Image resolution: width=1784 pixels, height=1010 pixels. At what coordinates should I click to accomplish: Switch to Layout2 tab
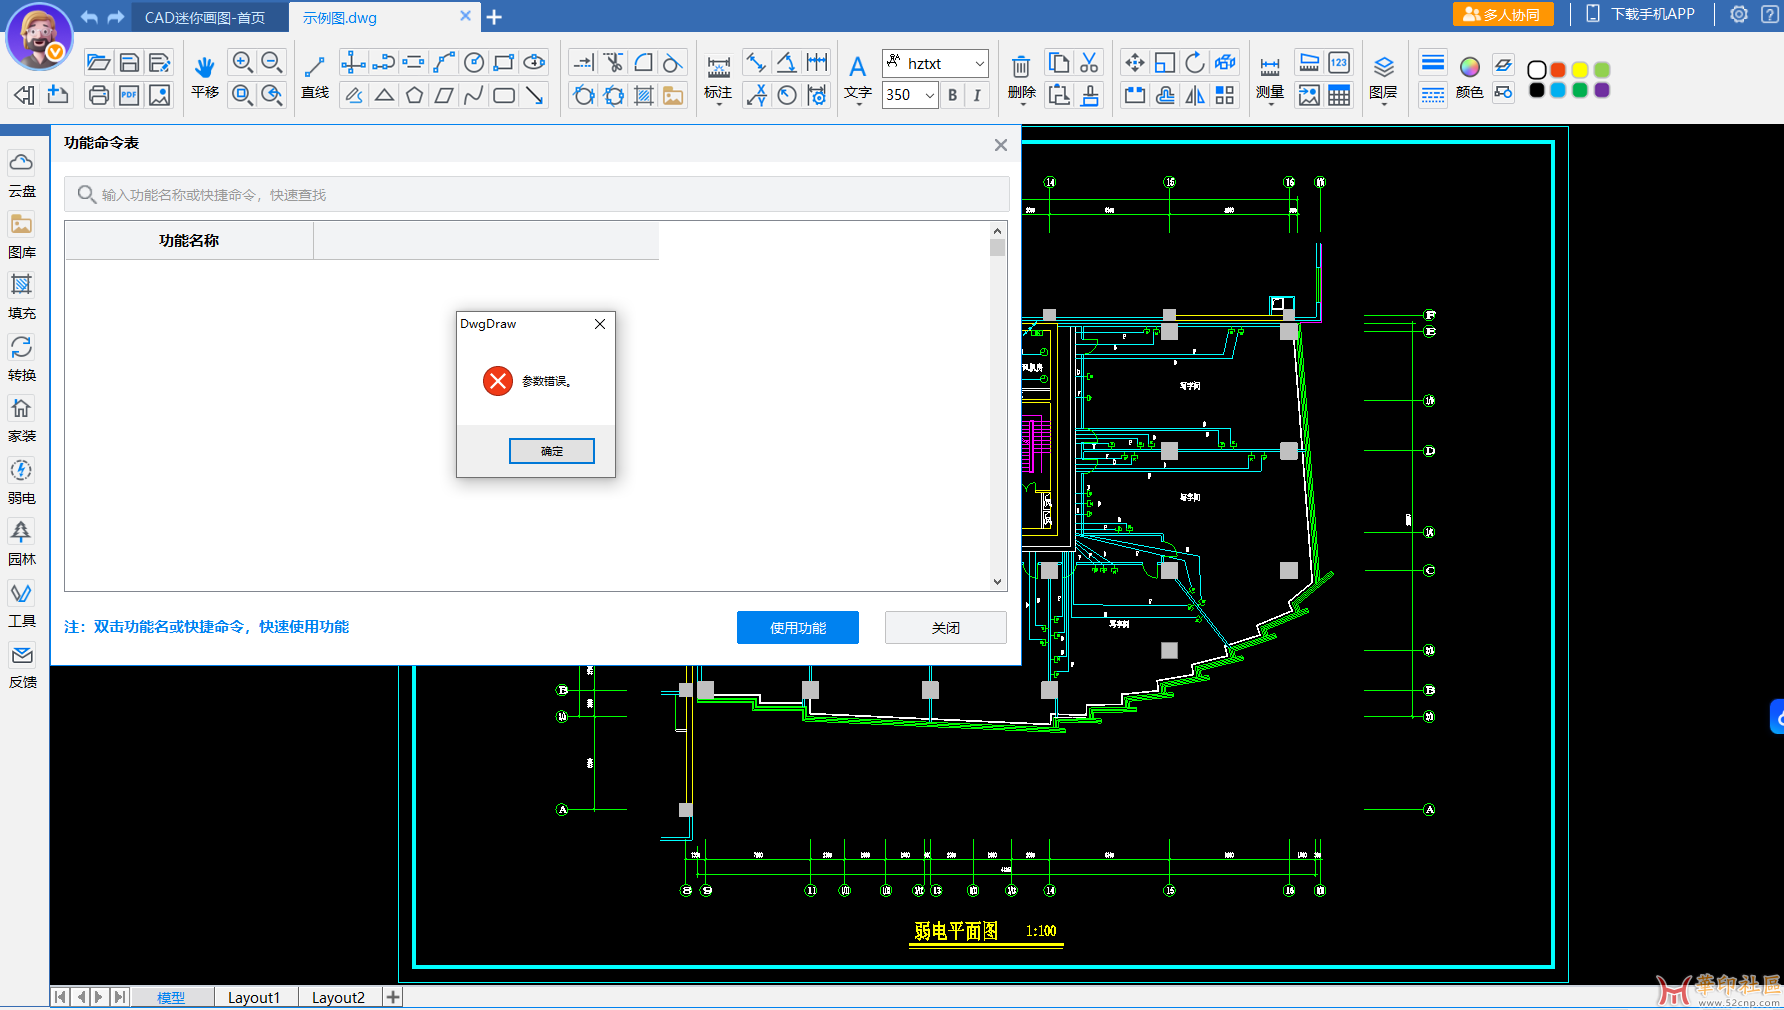coord(338,997)
